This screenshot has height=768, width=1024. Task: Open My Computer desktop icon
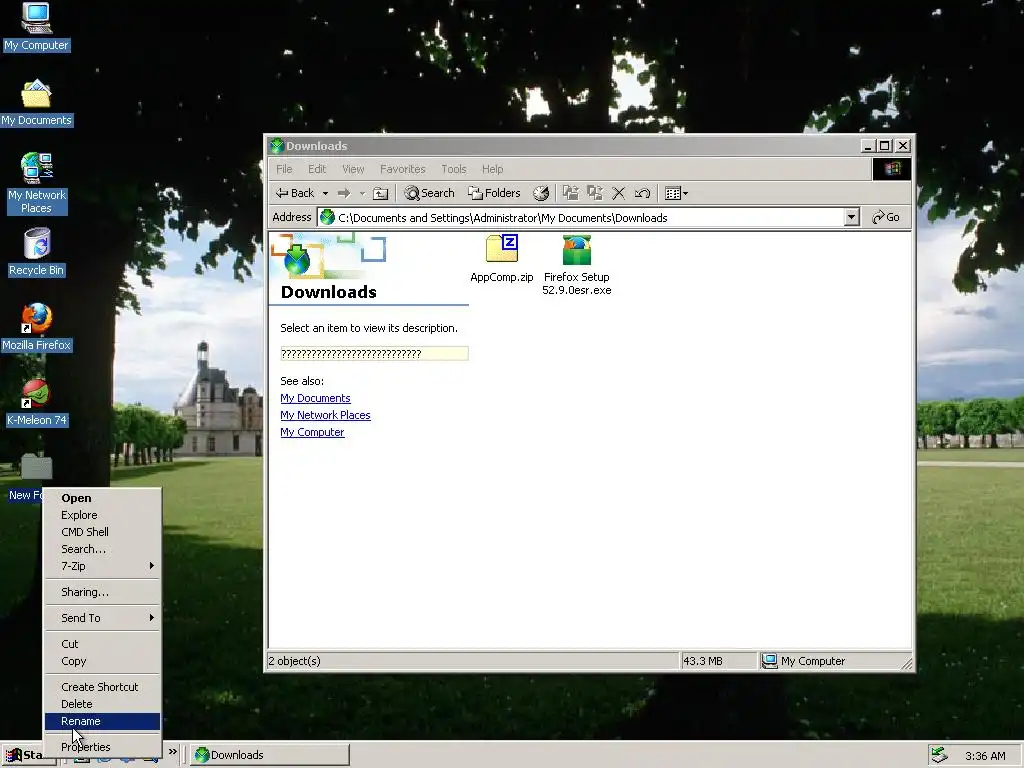click(x=36, y=27)
